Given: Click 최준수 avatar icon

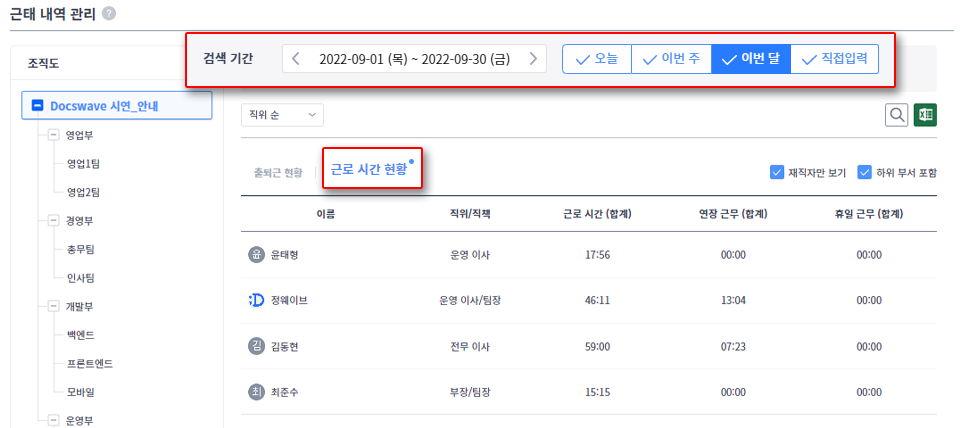Looking at the screenshot, I should tap(256, 392).
